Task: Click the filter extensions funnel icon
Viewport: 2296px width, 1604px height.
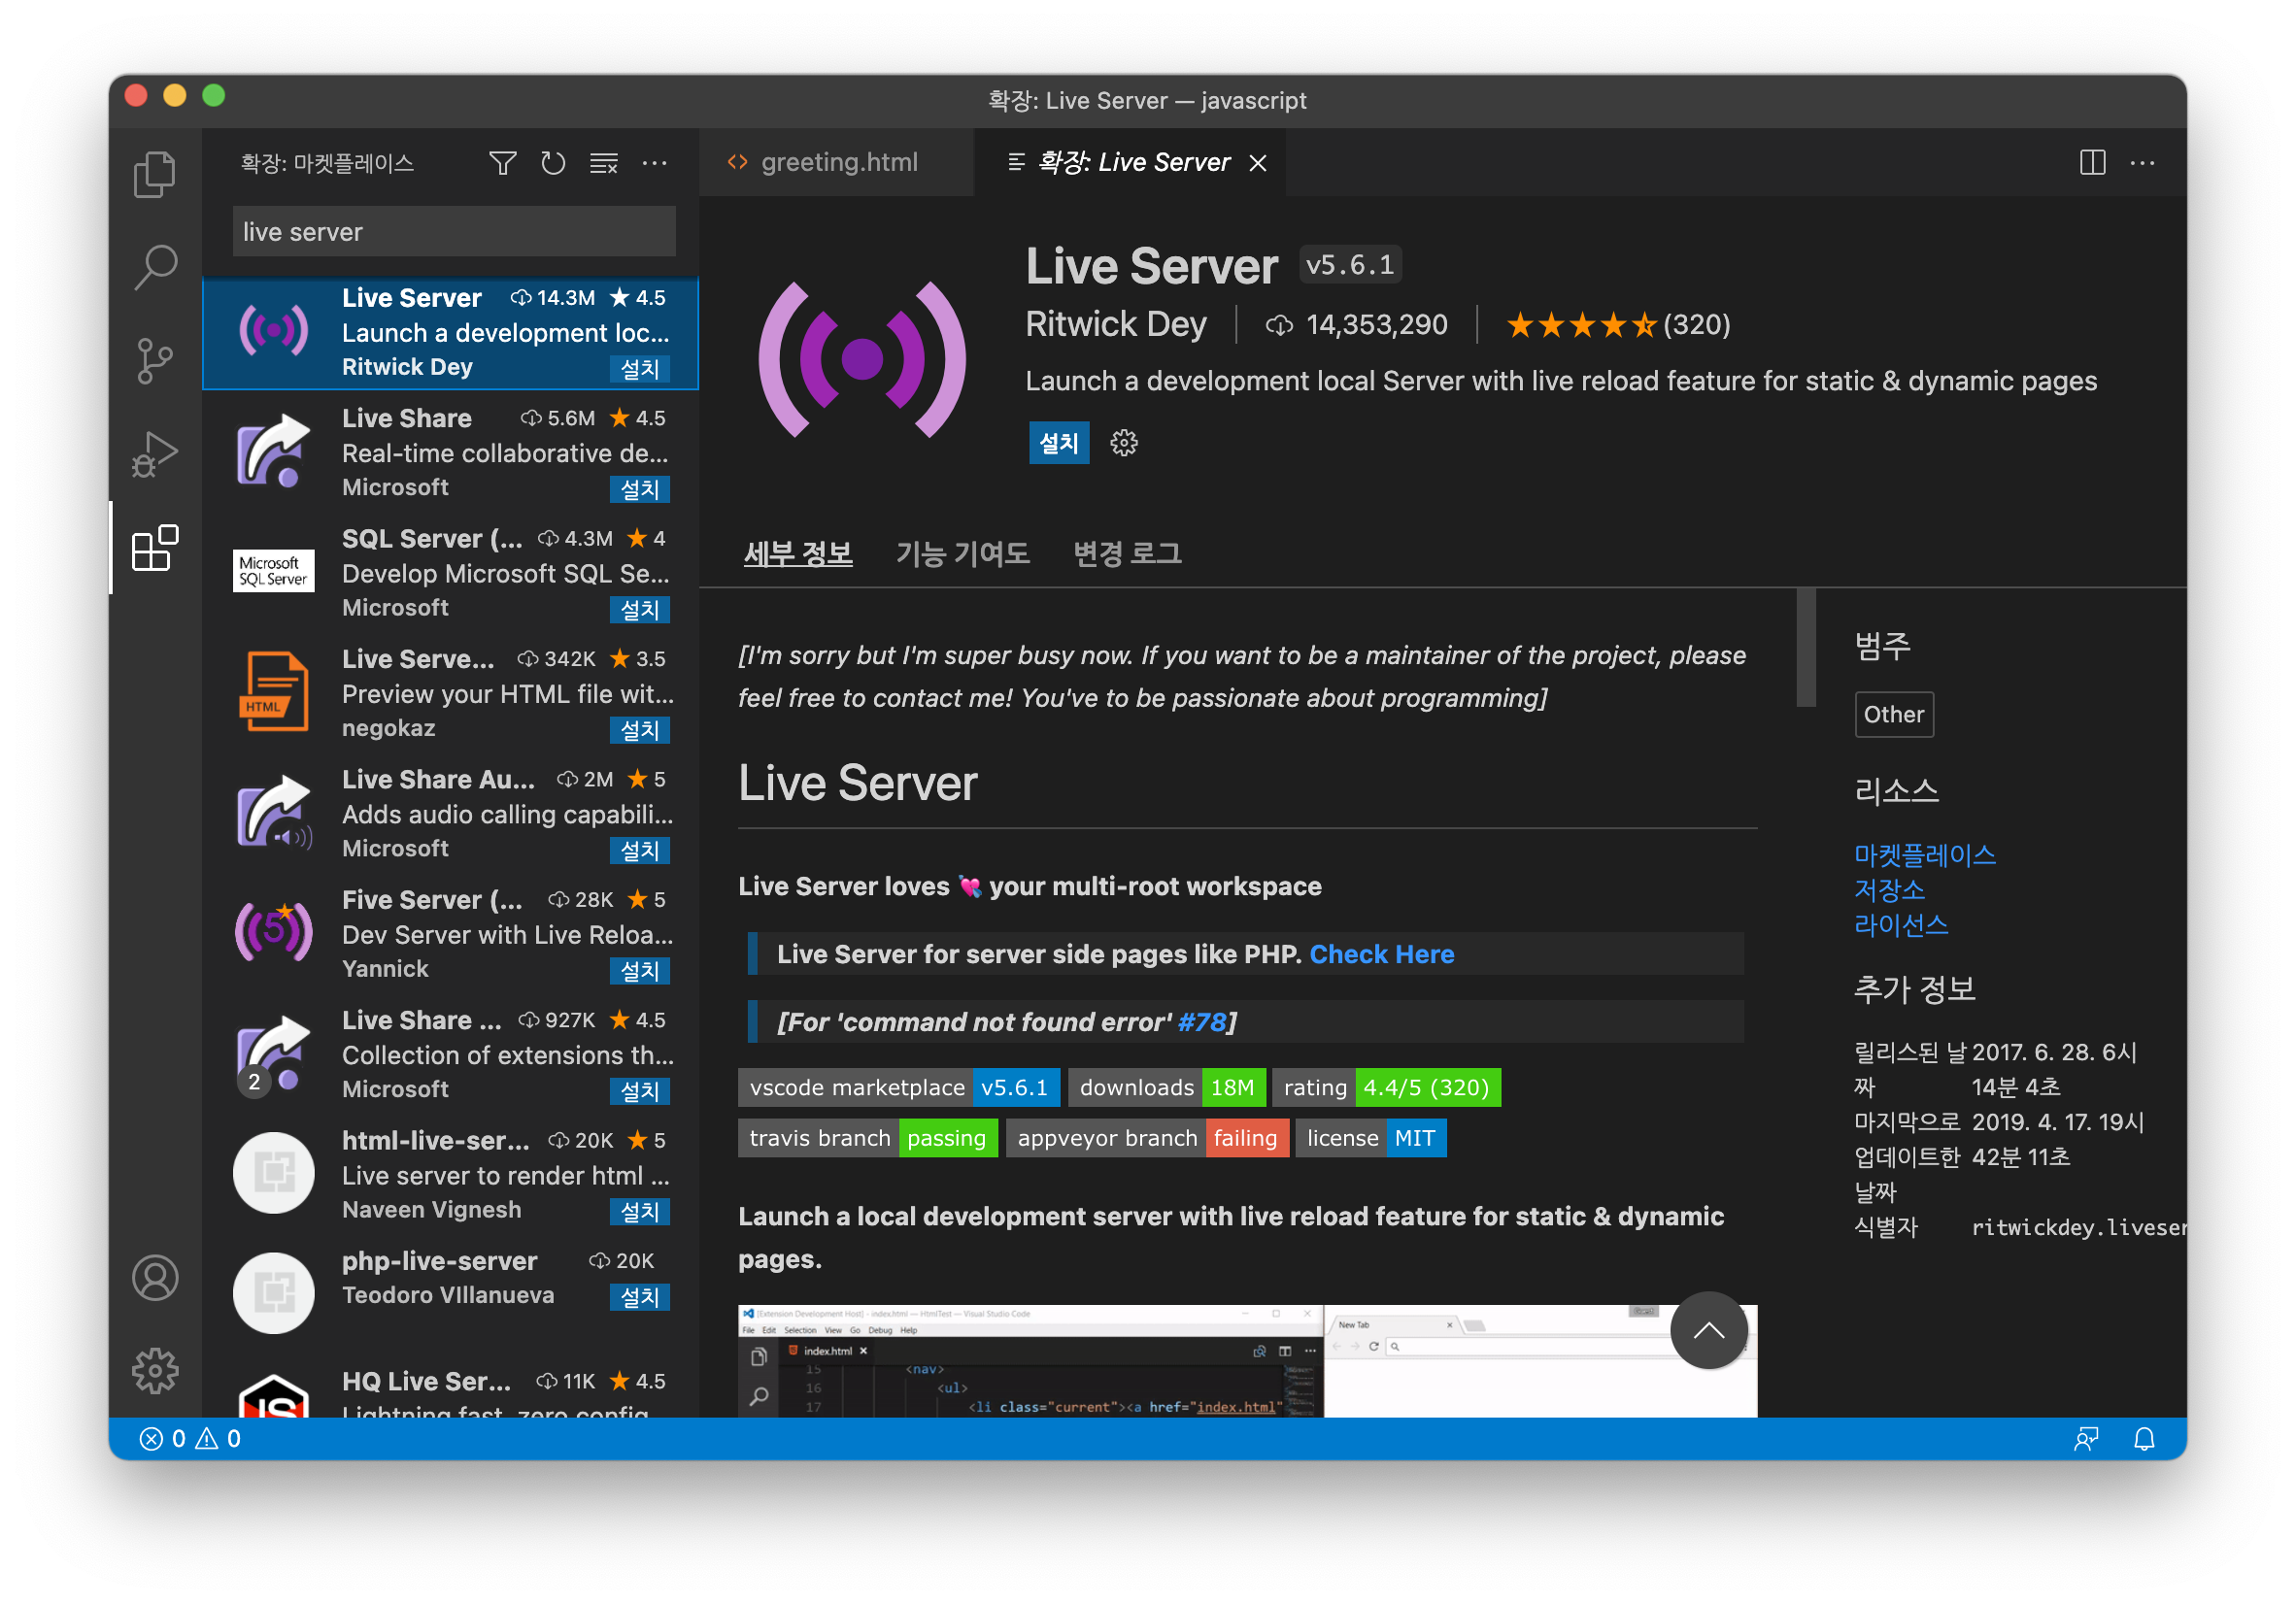Action: point(502,163)
